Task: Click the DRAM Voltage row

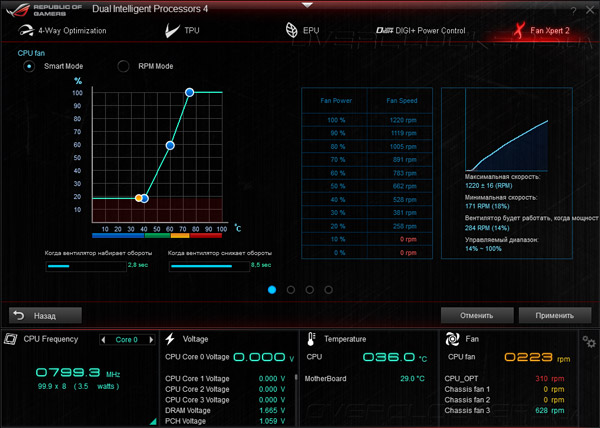Action: pyautogui.click(x=225, y=410)
